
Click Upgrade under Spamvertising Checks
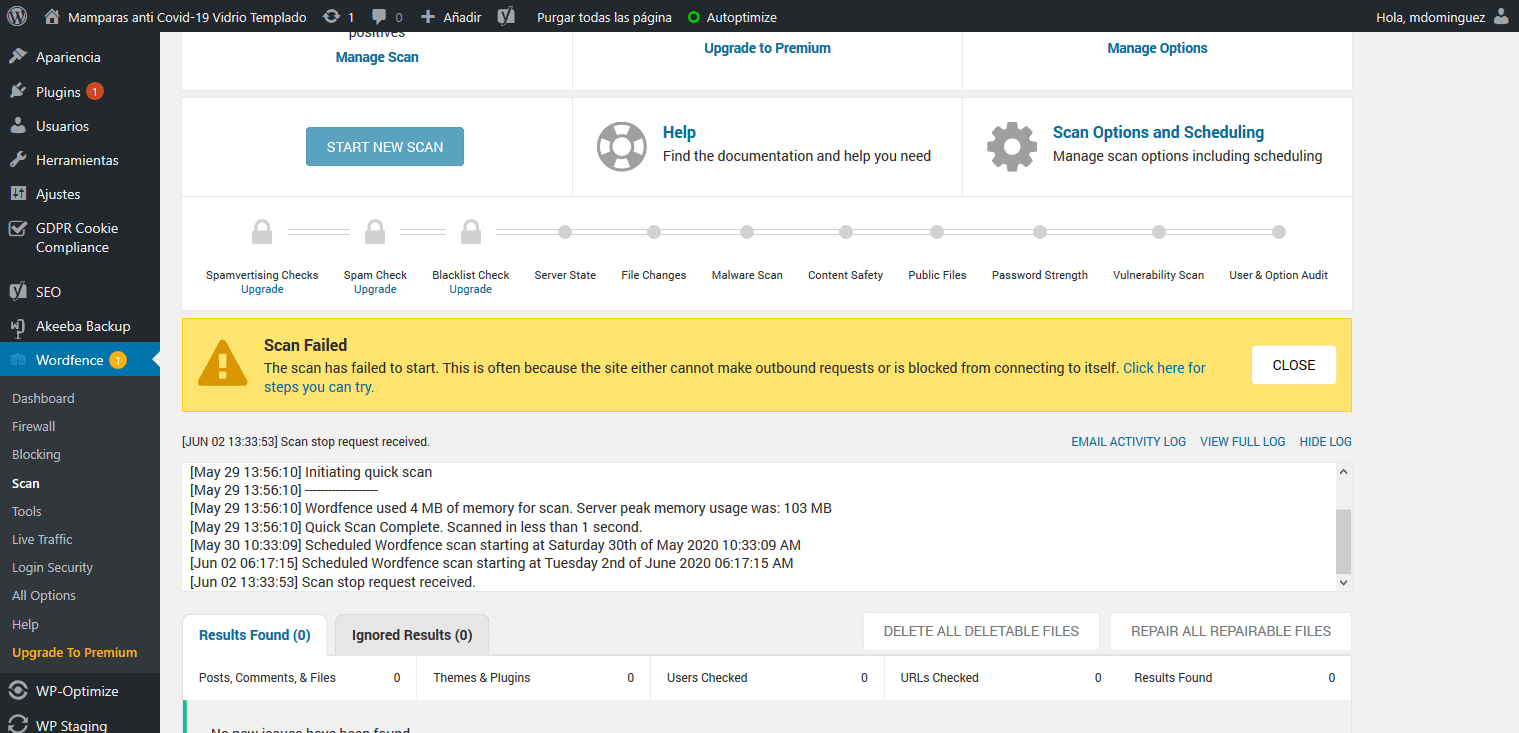click(x=262, y=289)
